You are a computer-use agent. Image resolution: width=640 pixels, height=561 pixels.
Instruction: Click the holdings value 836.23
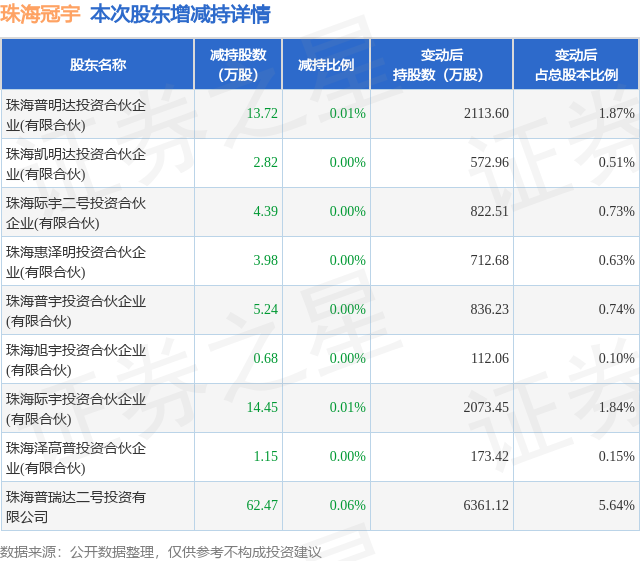(489, 309)
